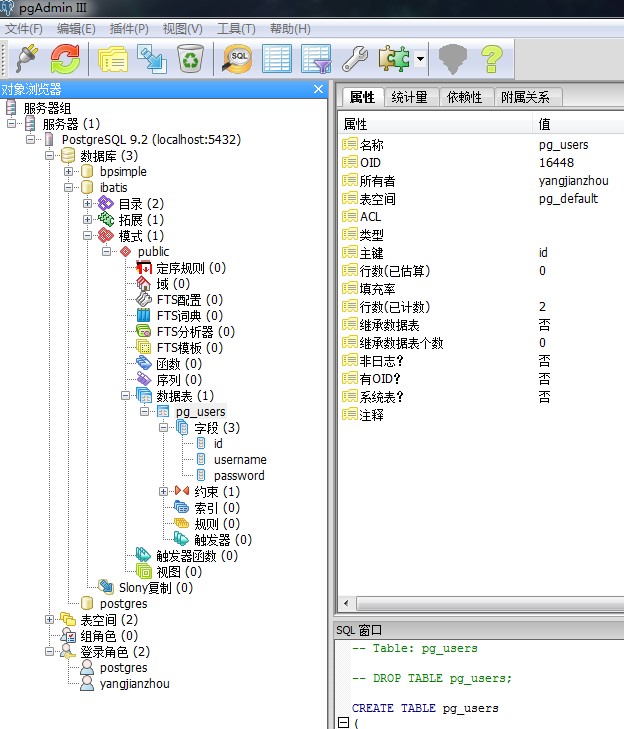Select the password column
Screen dimensions: 624x729
click(x=239, y=476)
